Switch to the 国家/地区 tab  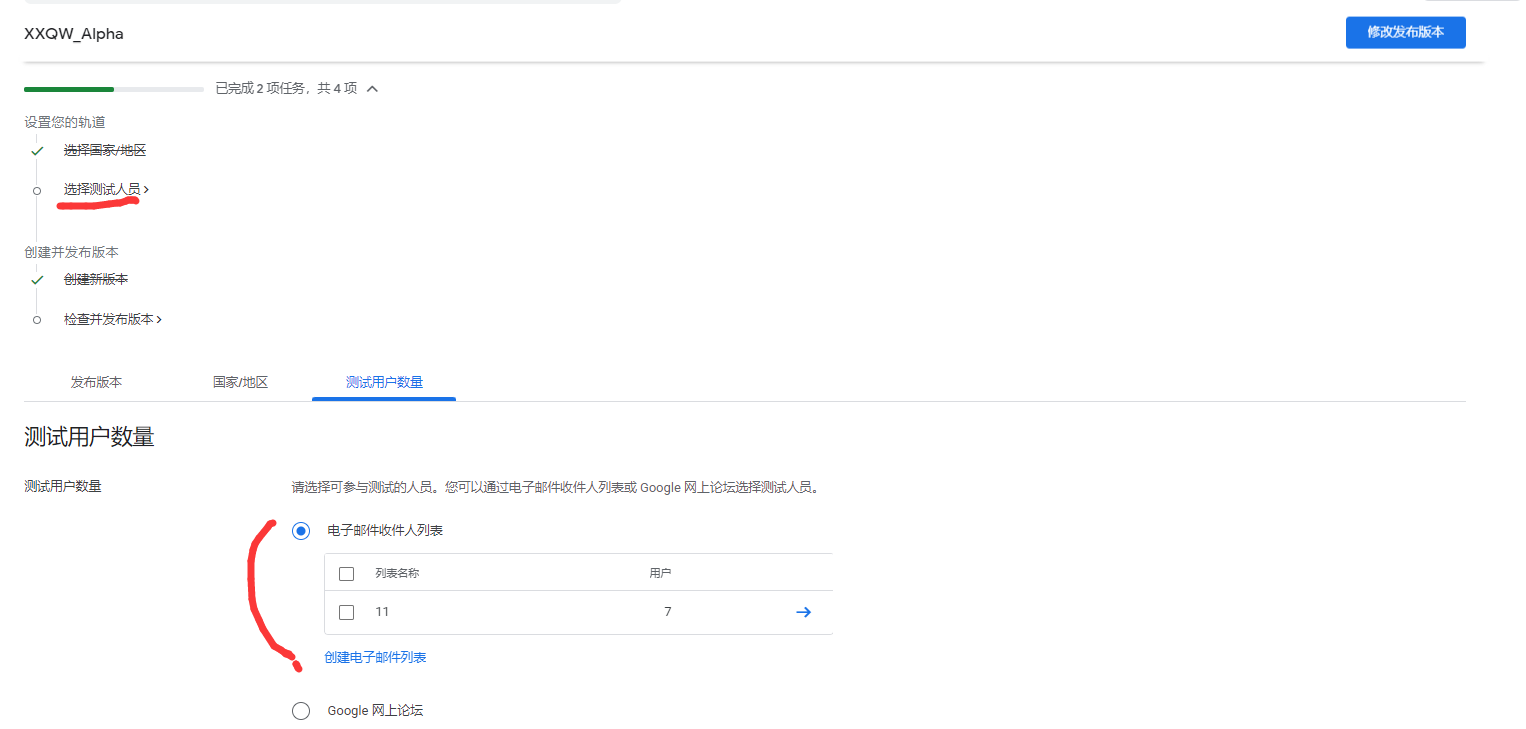point(240,382)
